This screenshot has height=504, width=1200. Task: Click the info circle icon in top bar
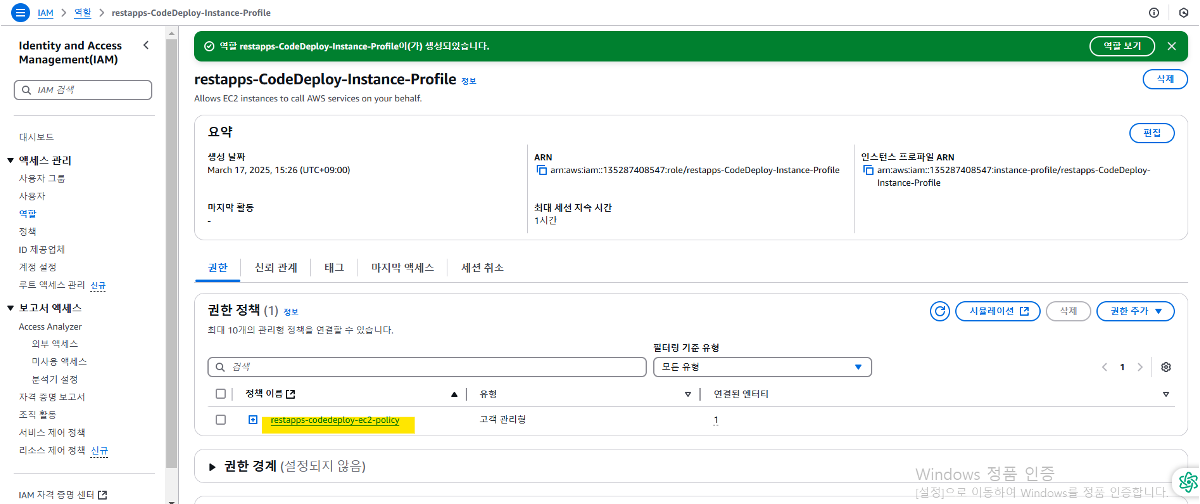pos(1154,12)
